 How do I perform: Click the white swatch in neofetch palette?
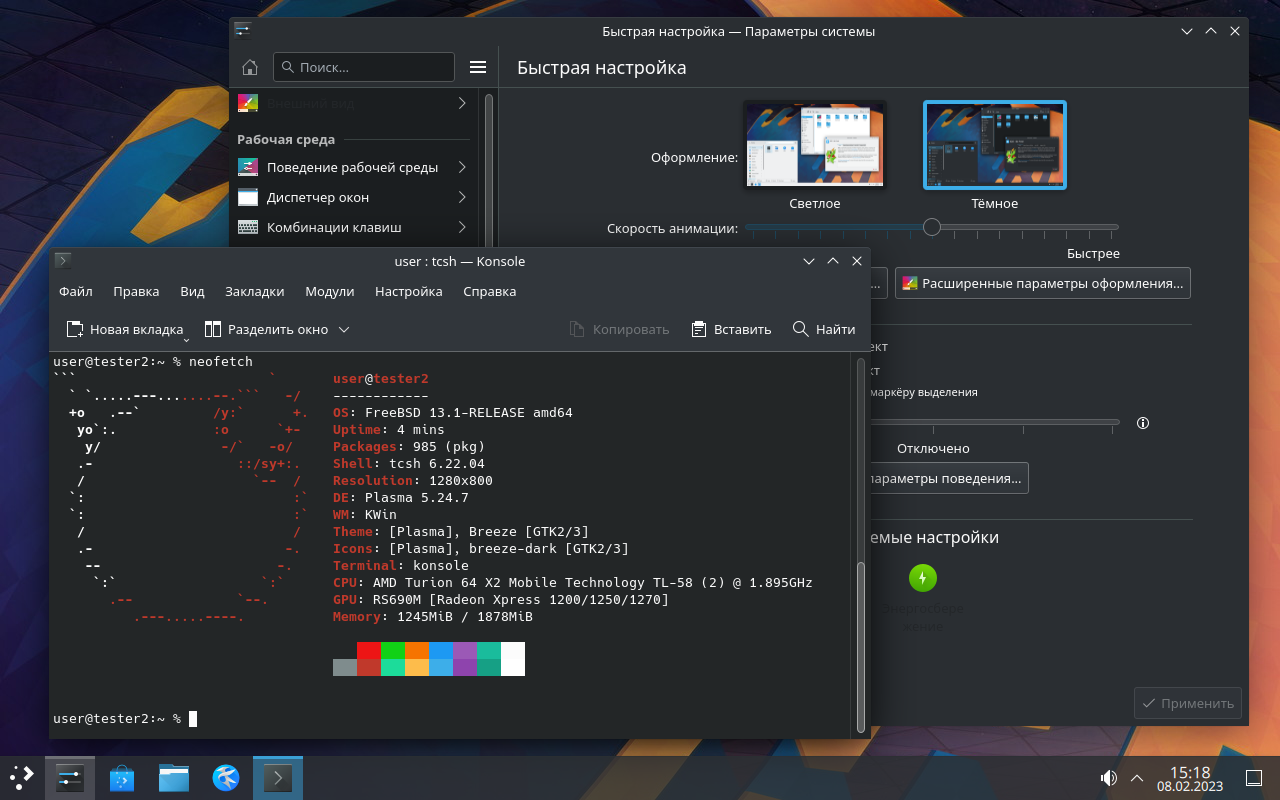513,659
